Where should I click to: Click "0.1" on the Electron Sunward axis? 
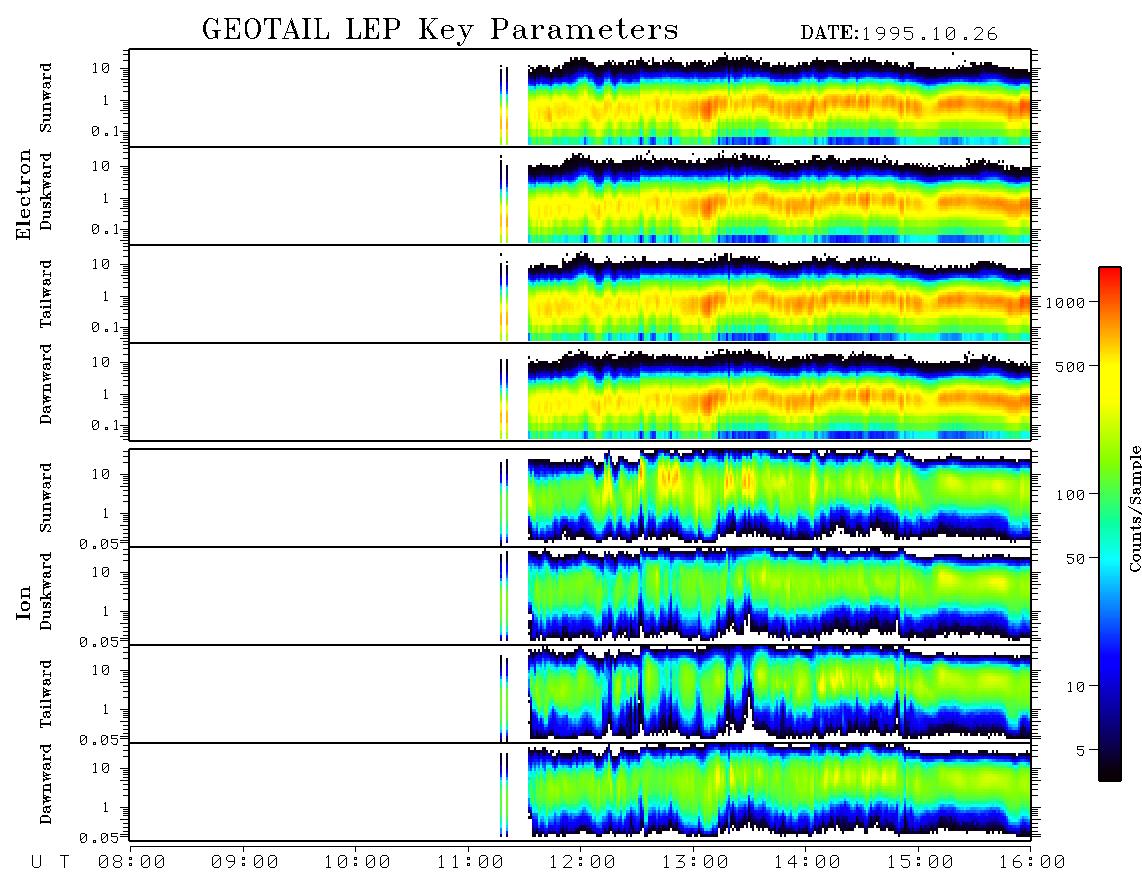tap(105, 132)
